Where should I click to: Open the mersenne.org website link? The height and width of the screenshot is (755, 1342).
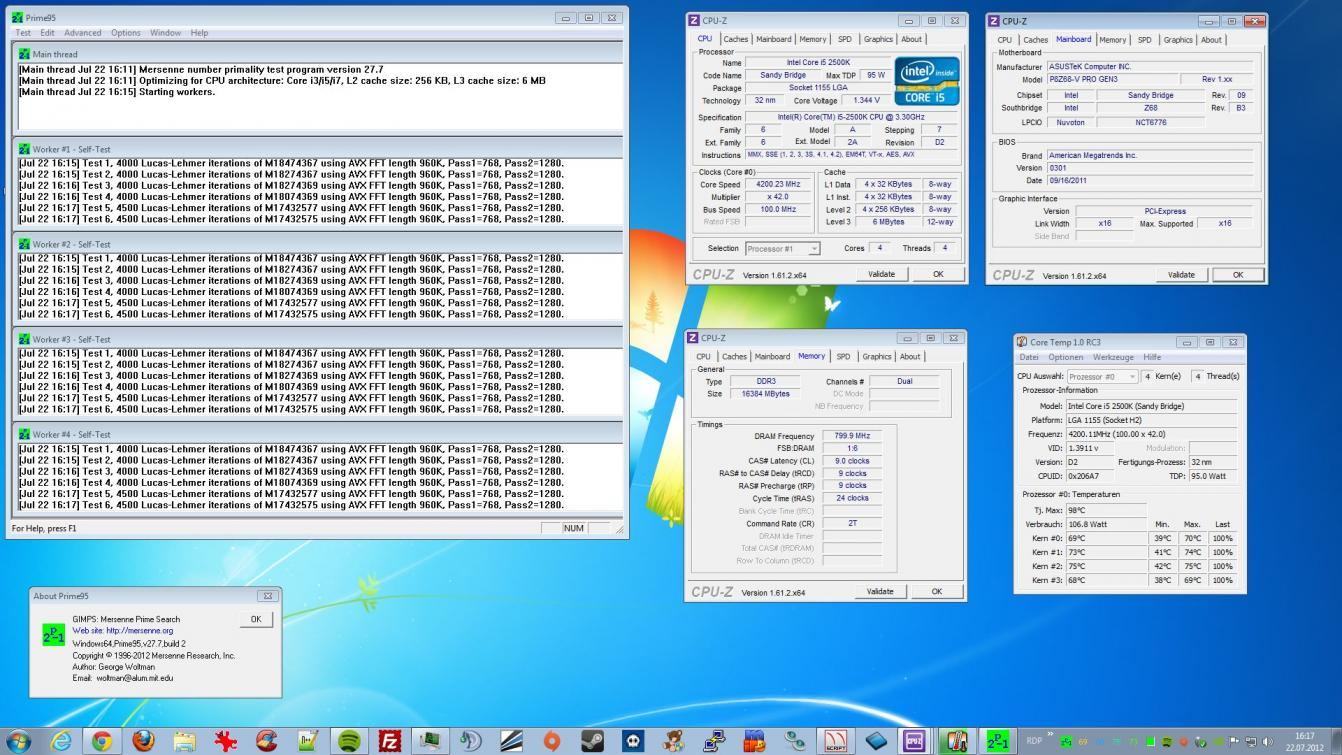click(139, 631)
